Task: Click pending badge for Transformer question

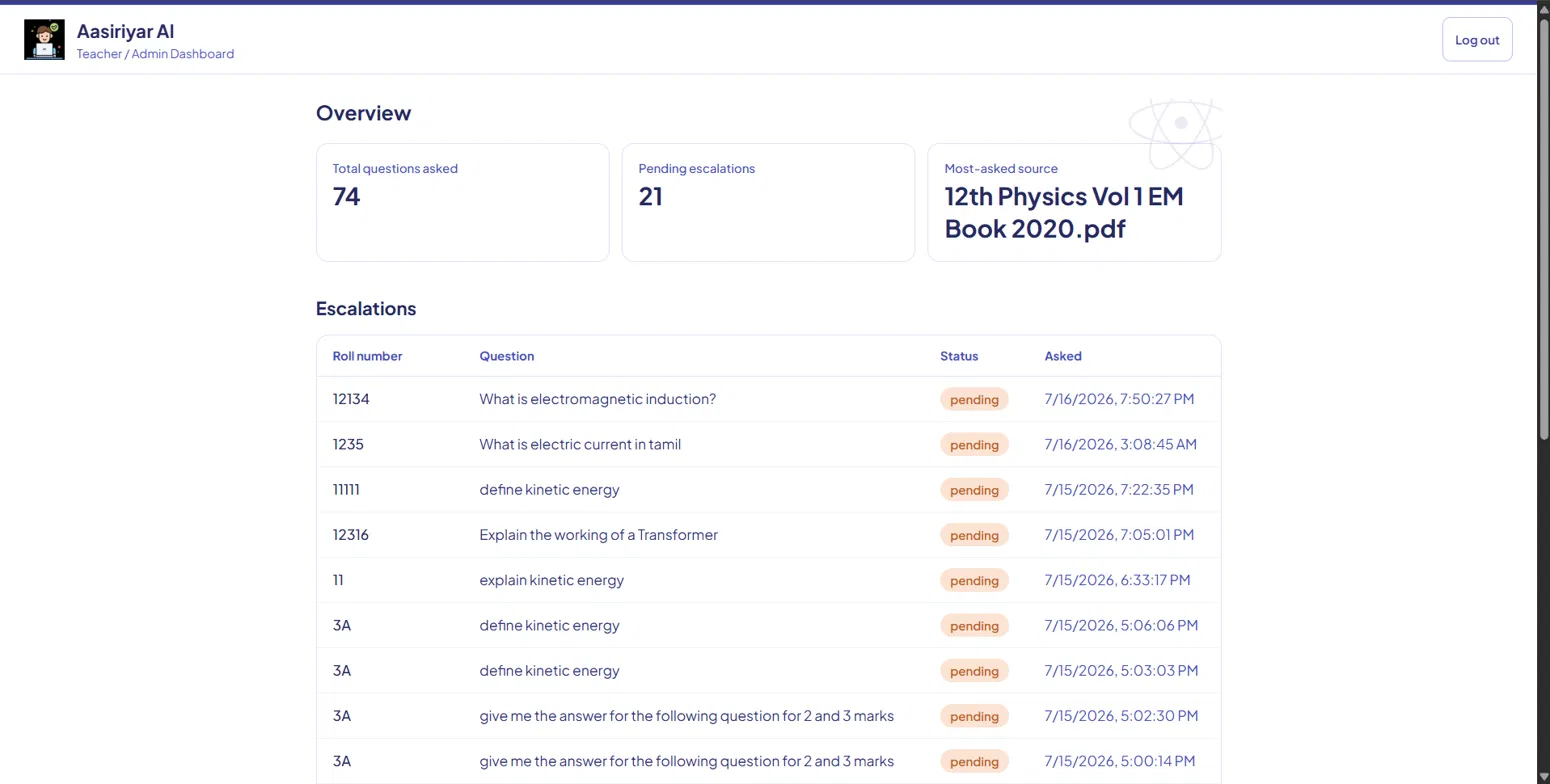Action: (x=974, y=535)
